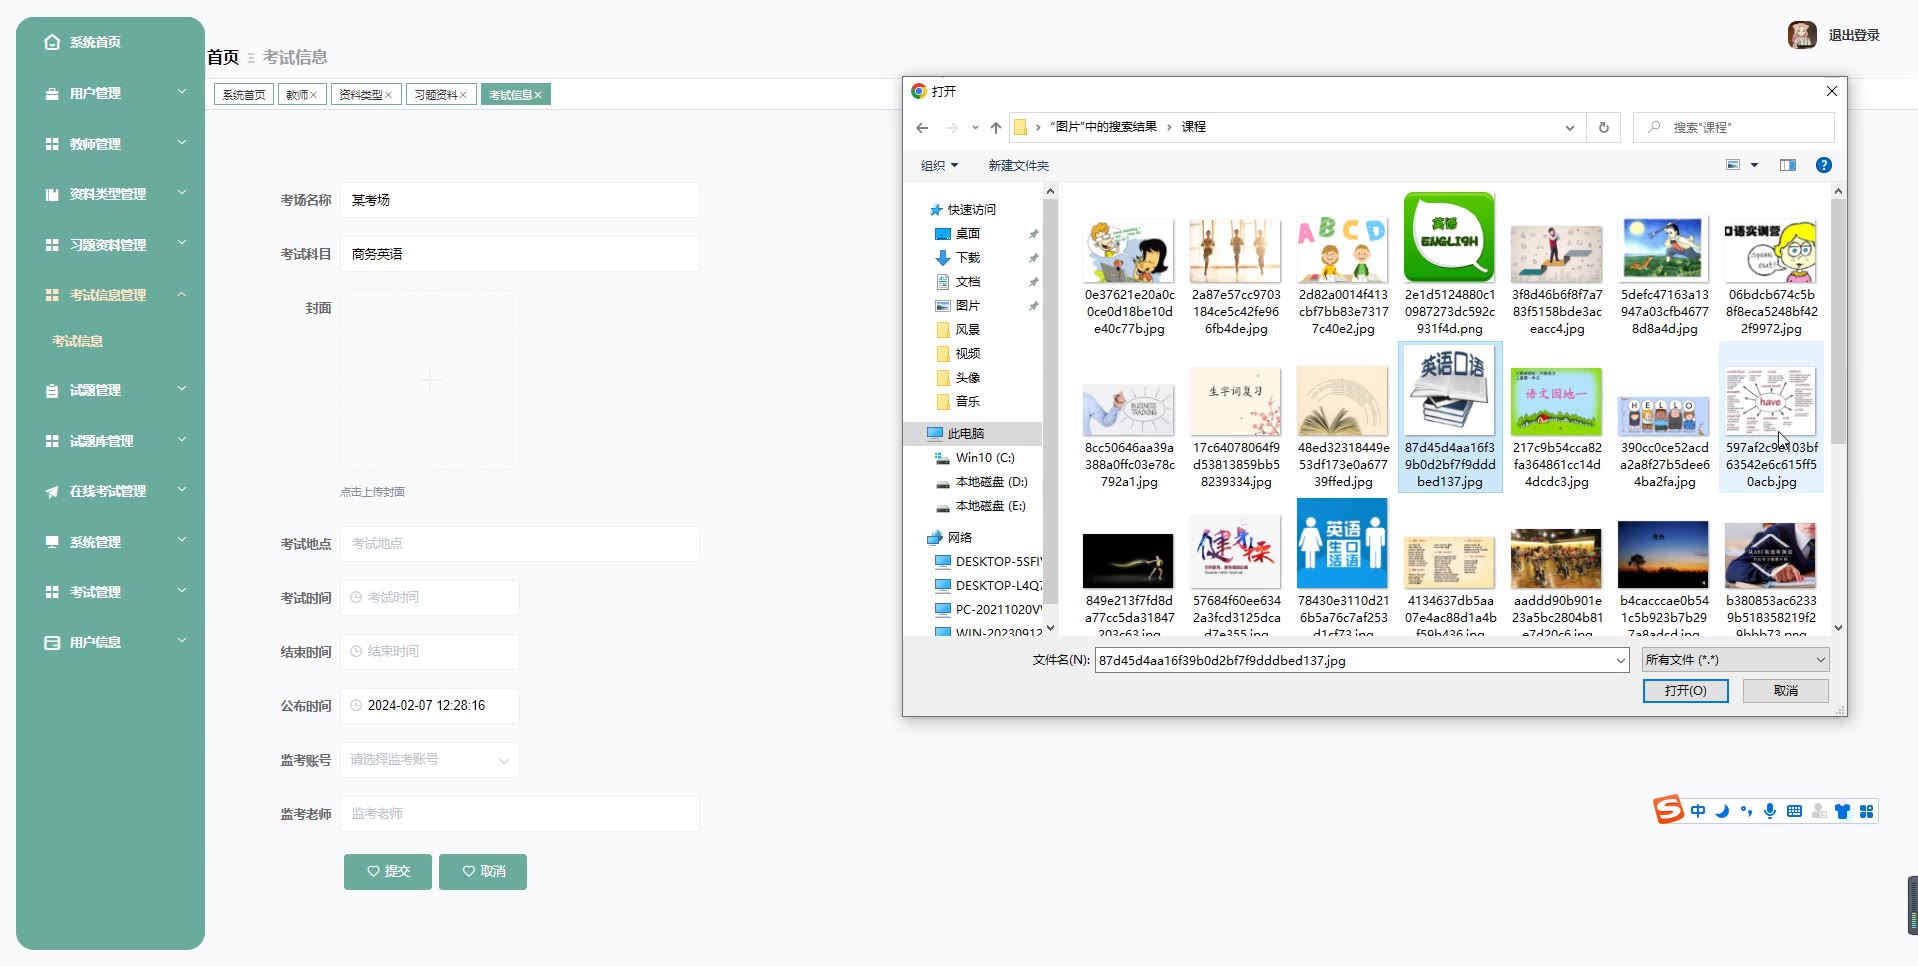This screenshot has width=1918, height=966.
Task: Select 下载 in navigation tree
Action: coord(967,257)
